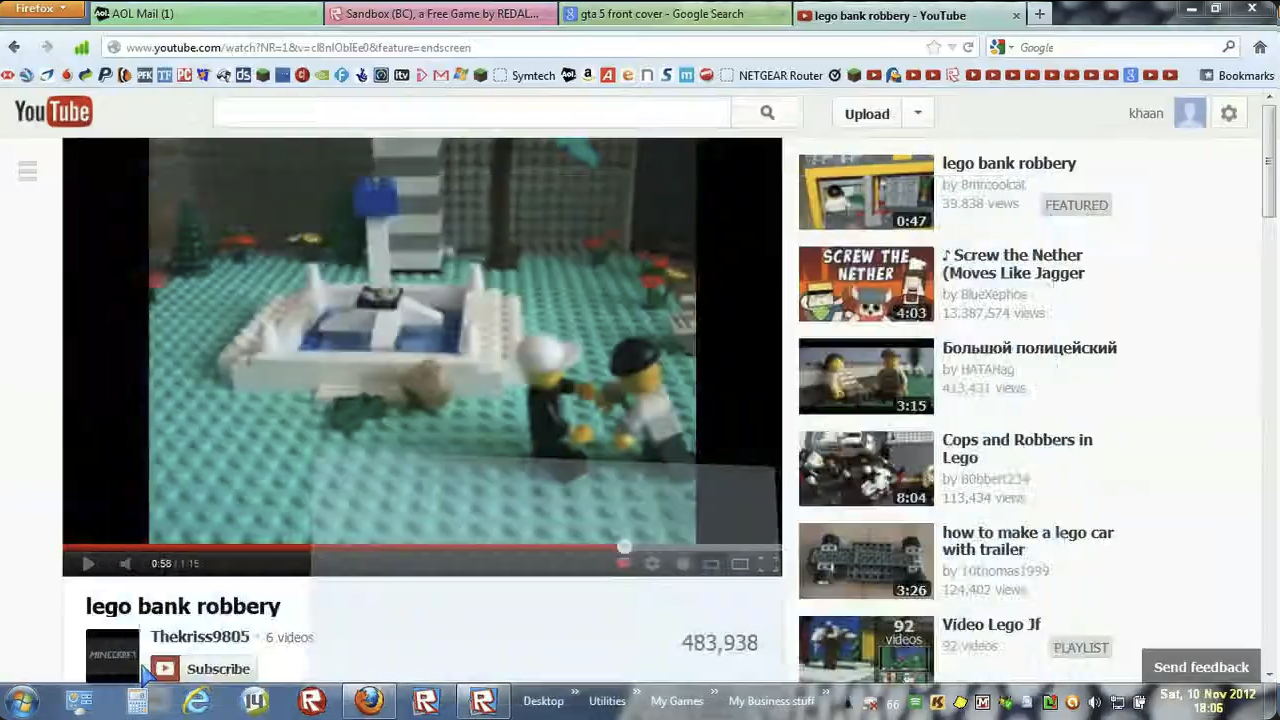Subscribe to Thekriss9805 channel
Image resolution: width=1280 pixels, height=720 pixels.
point(203,669)
